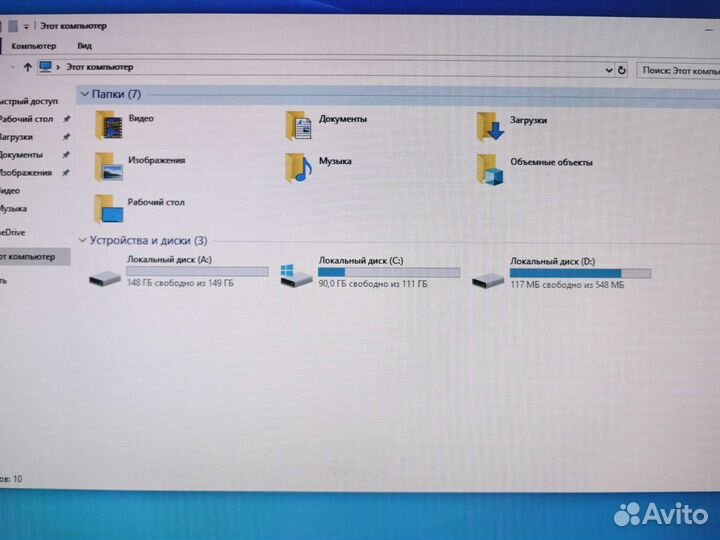Viewport: 720px width, 540px height.
Task: Click the drive D: capacity bar
Action: pos(580,274)
